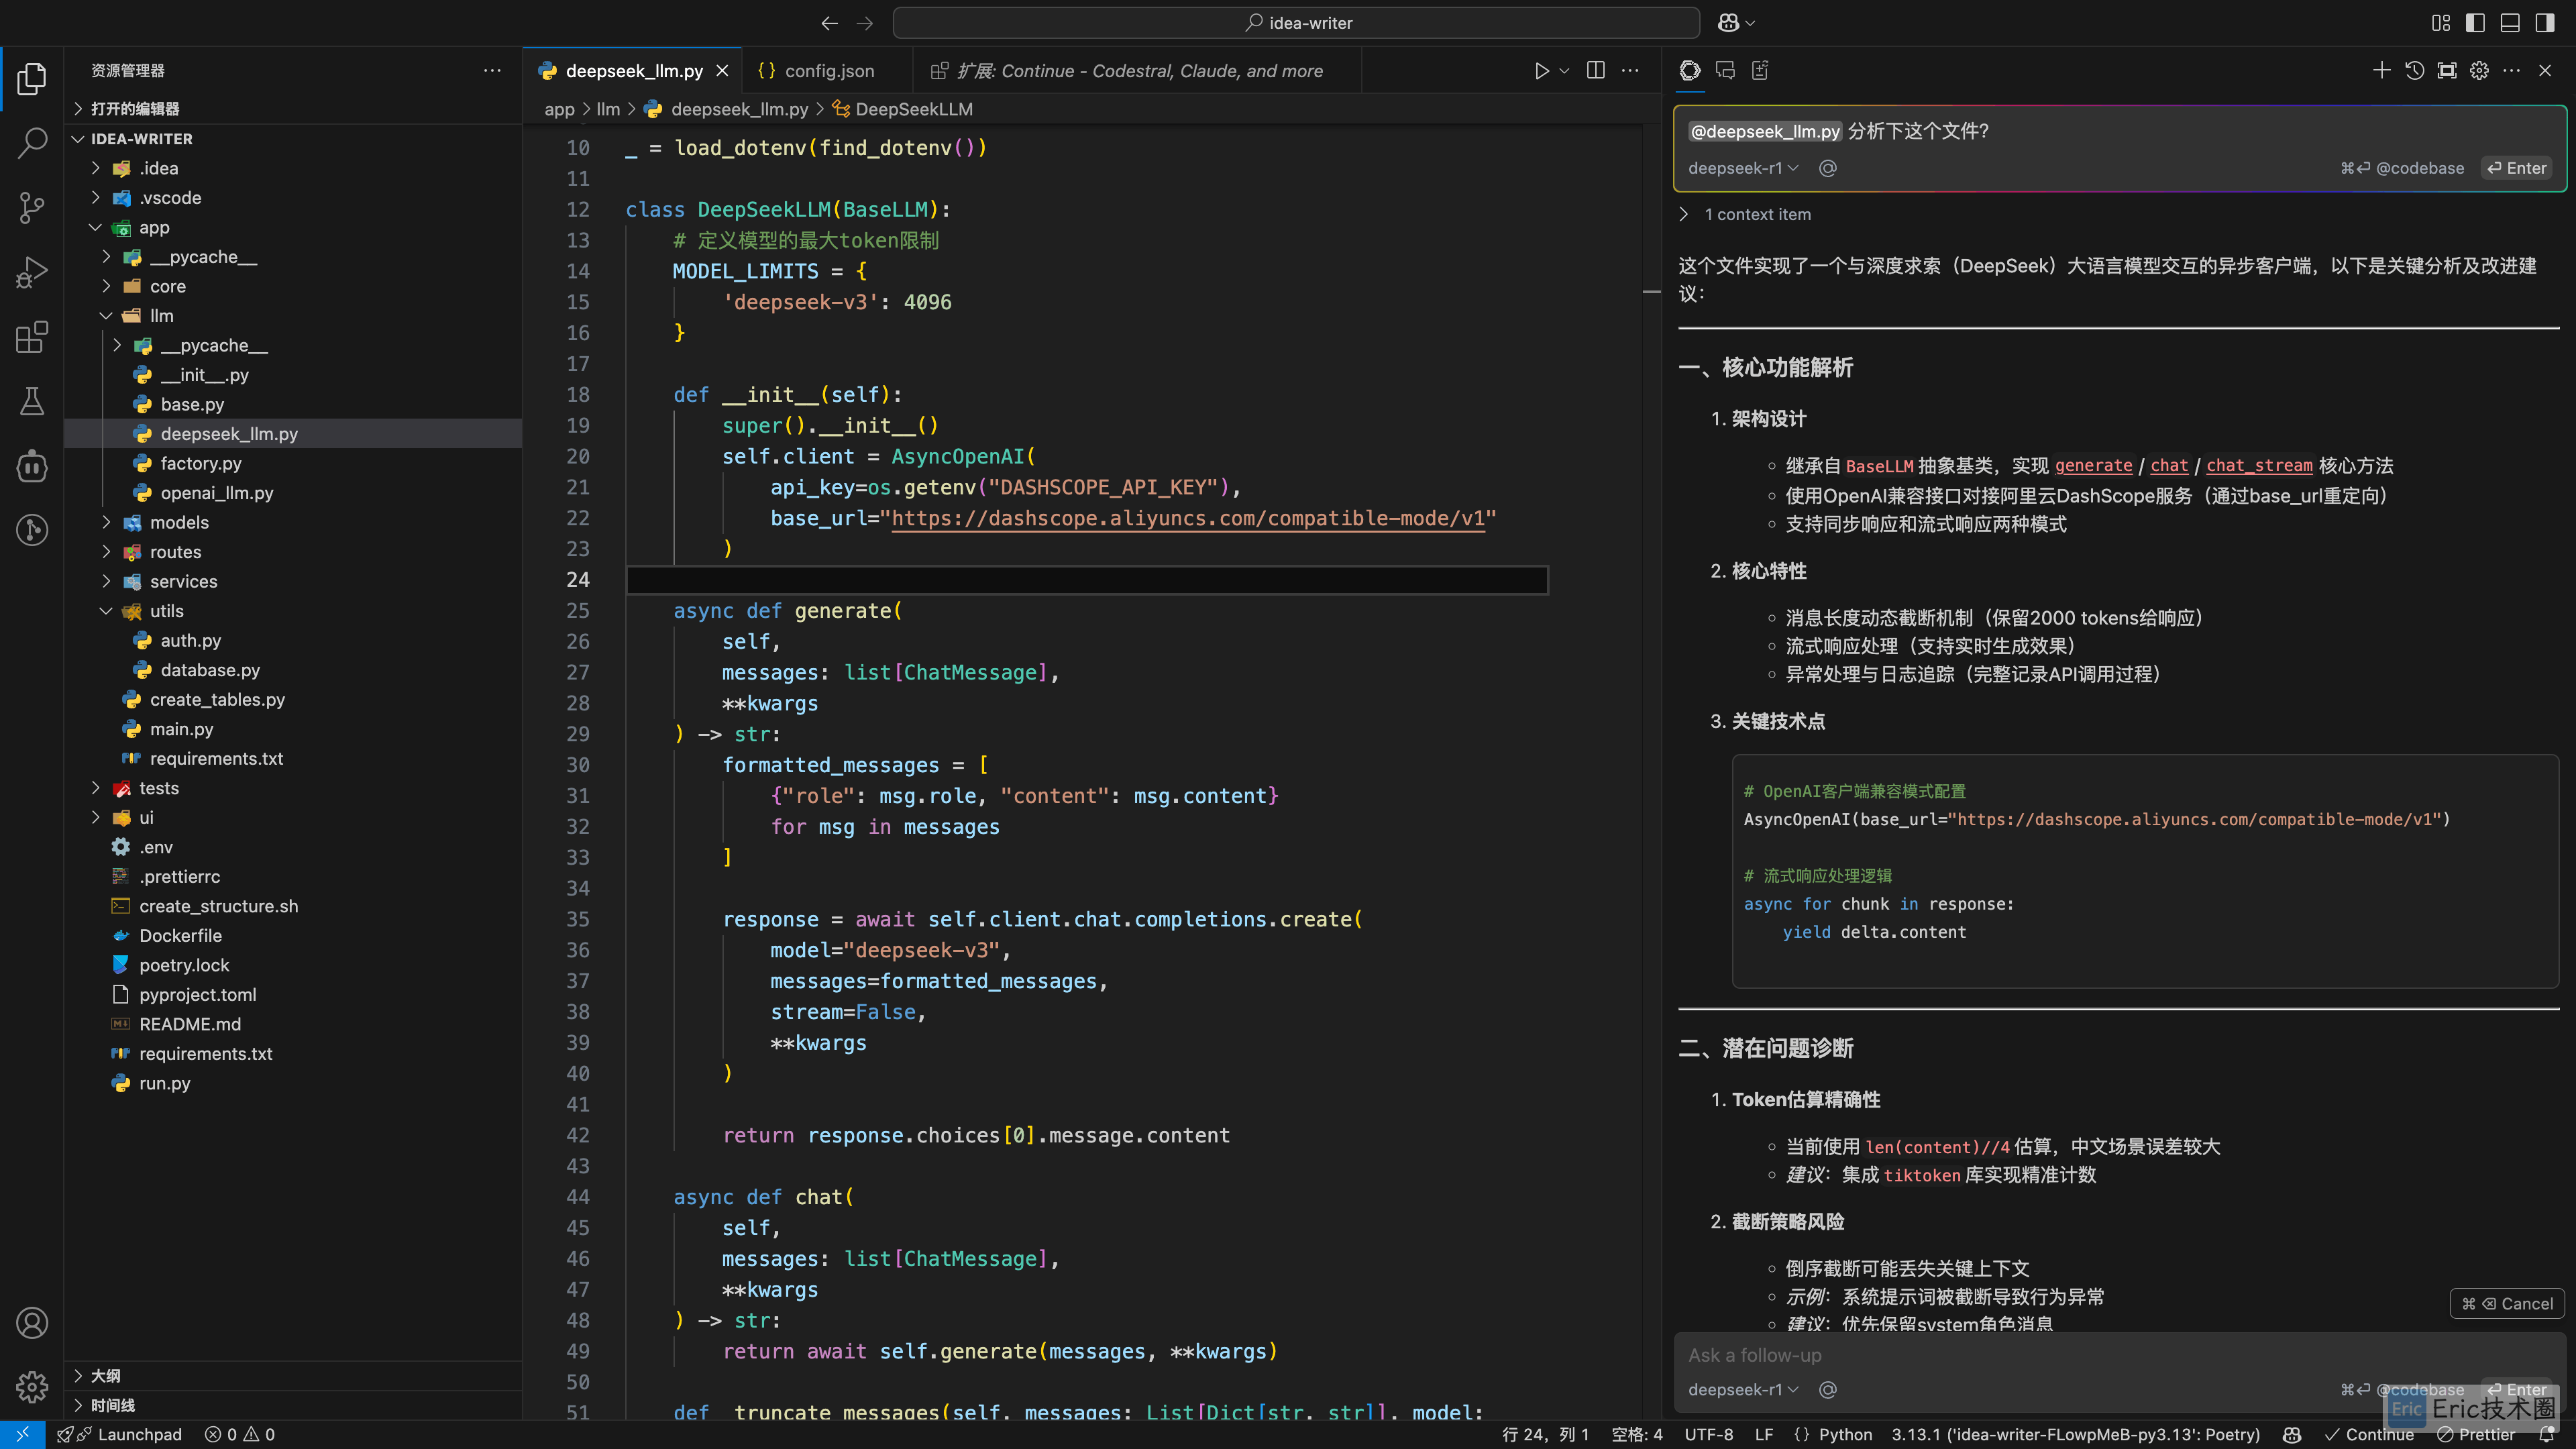Open deepseek-r1 model dropdown in follow-up box
This screenshot has height=1449, width=2576.
1743,1390
